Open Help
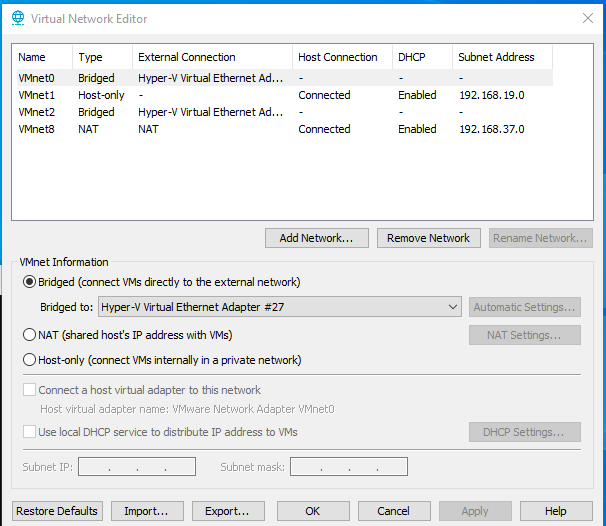The height and width of the screenshot is (526, 606). (556, 511)
